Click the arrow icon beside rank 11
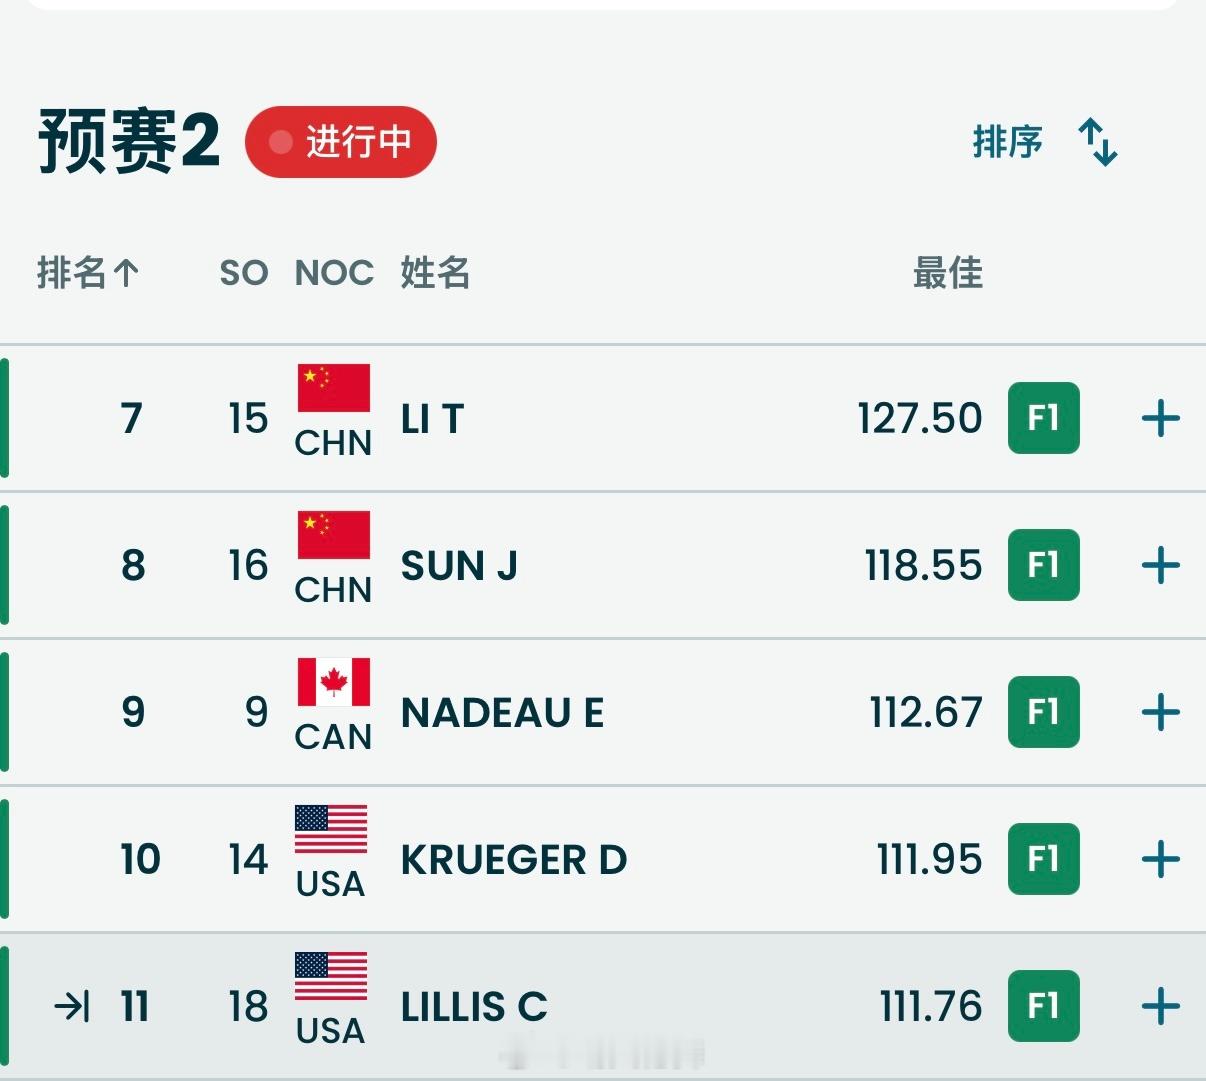The image size is (1206, 1081). (72, 1006)
